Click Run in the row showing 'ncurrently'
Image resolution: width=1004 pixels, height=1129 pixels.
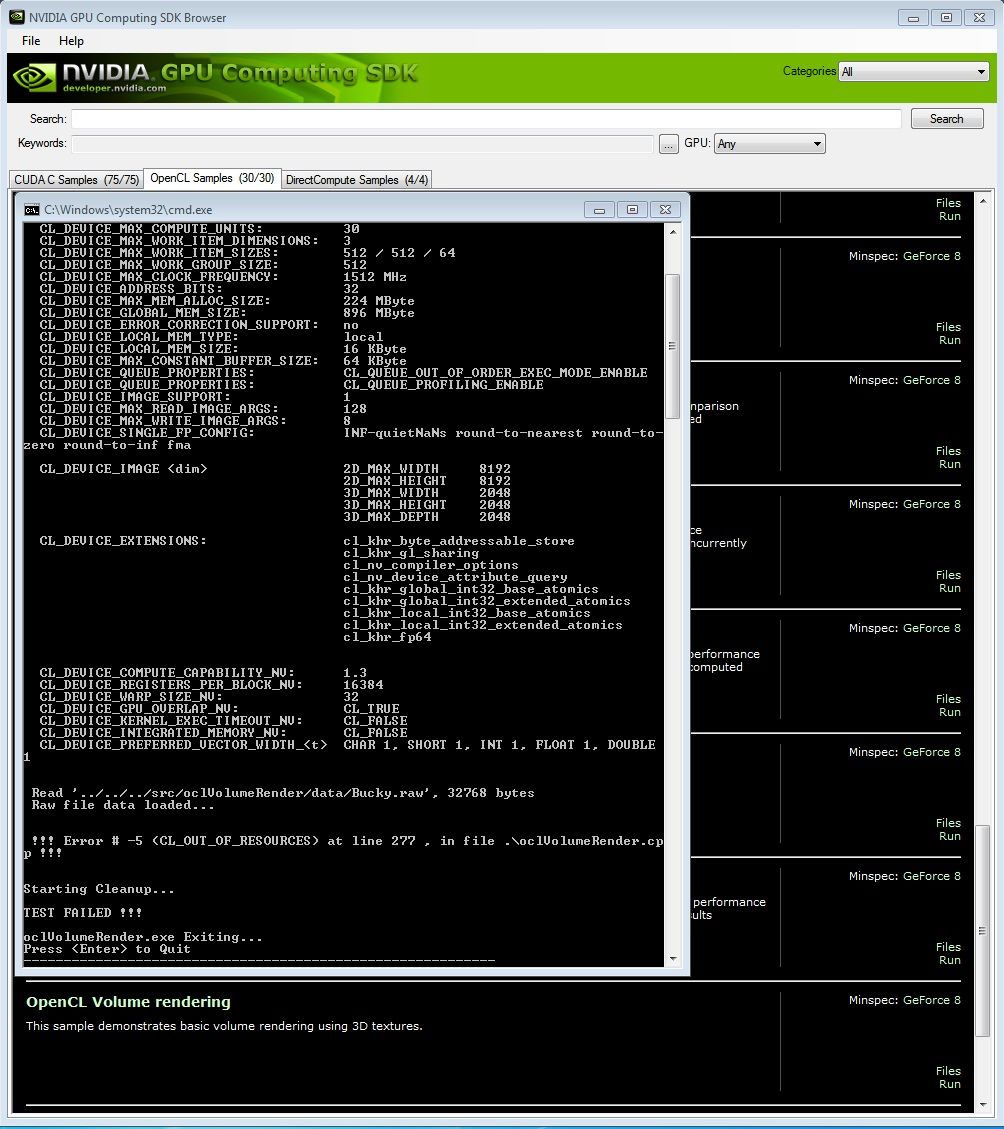949,588
